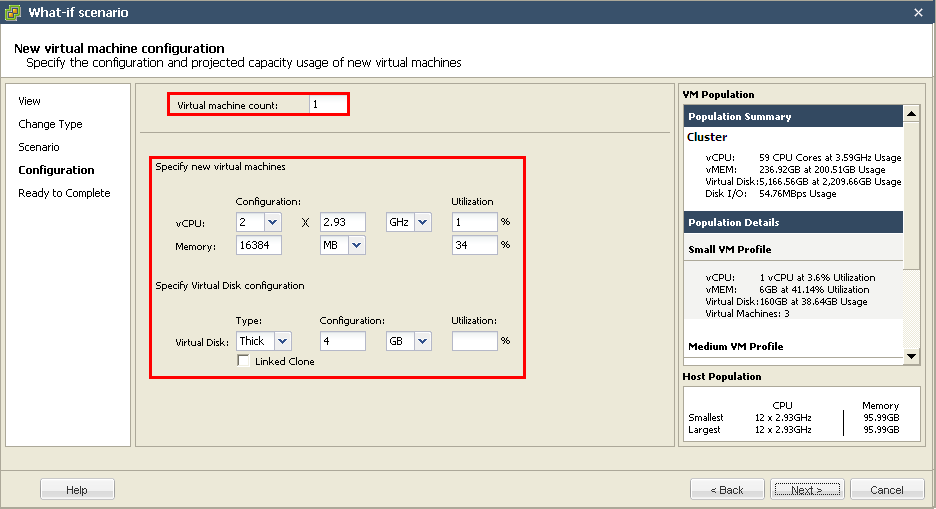Click '6GB at 41.14% Utilization' text
The height and width of the screenshot is (509, 936).
point(814,289)
